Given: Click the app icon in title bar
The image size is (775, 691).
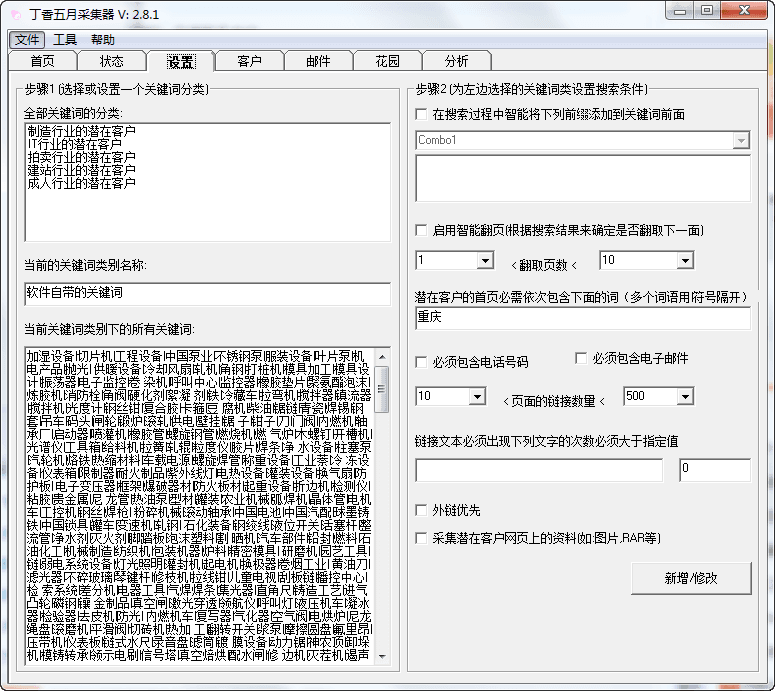Looking at the screenshot, I should (16, 15).
